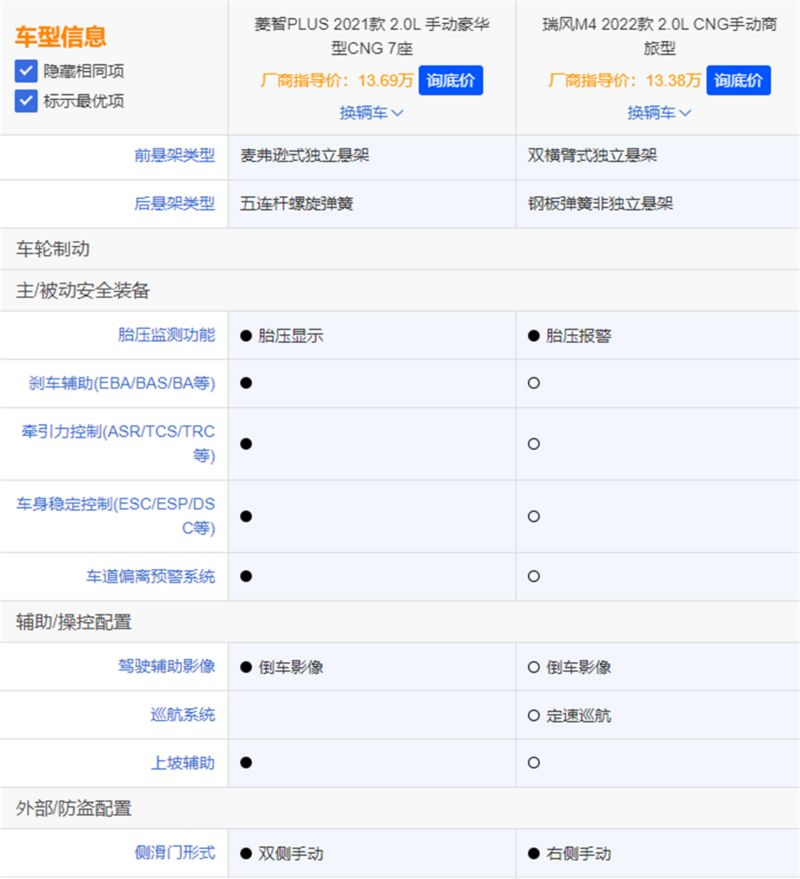Collapse the 外部/防盗配置 section header
Image resolution: width=800 pixels, height=879 pixels.
[x=400, y=808]
